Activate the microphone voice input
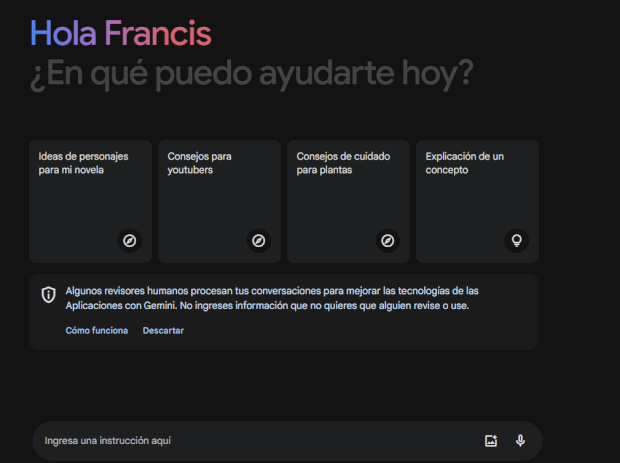 pos(520,440)
